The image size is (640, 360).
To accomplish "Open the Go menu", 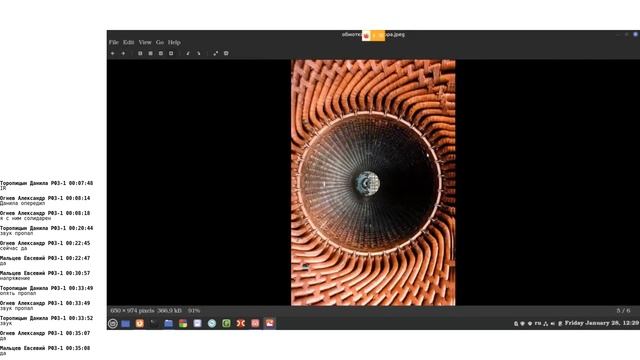I will 160,42.
